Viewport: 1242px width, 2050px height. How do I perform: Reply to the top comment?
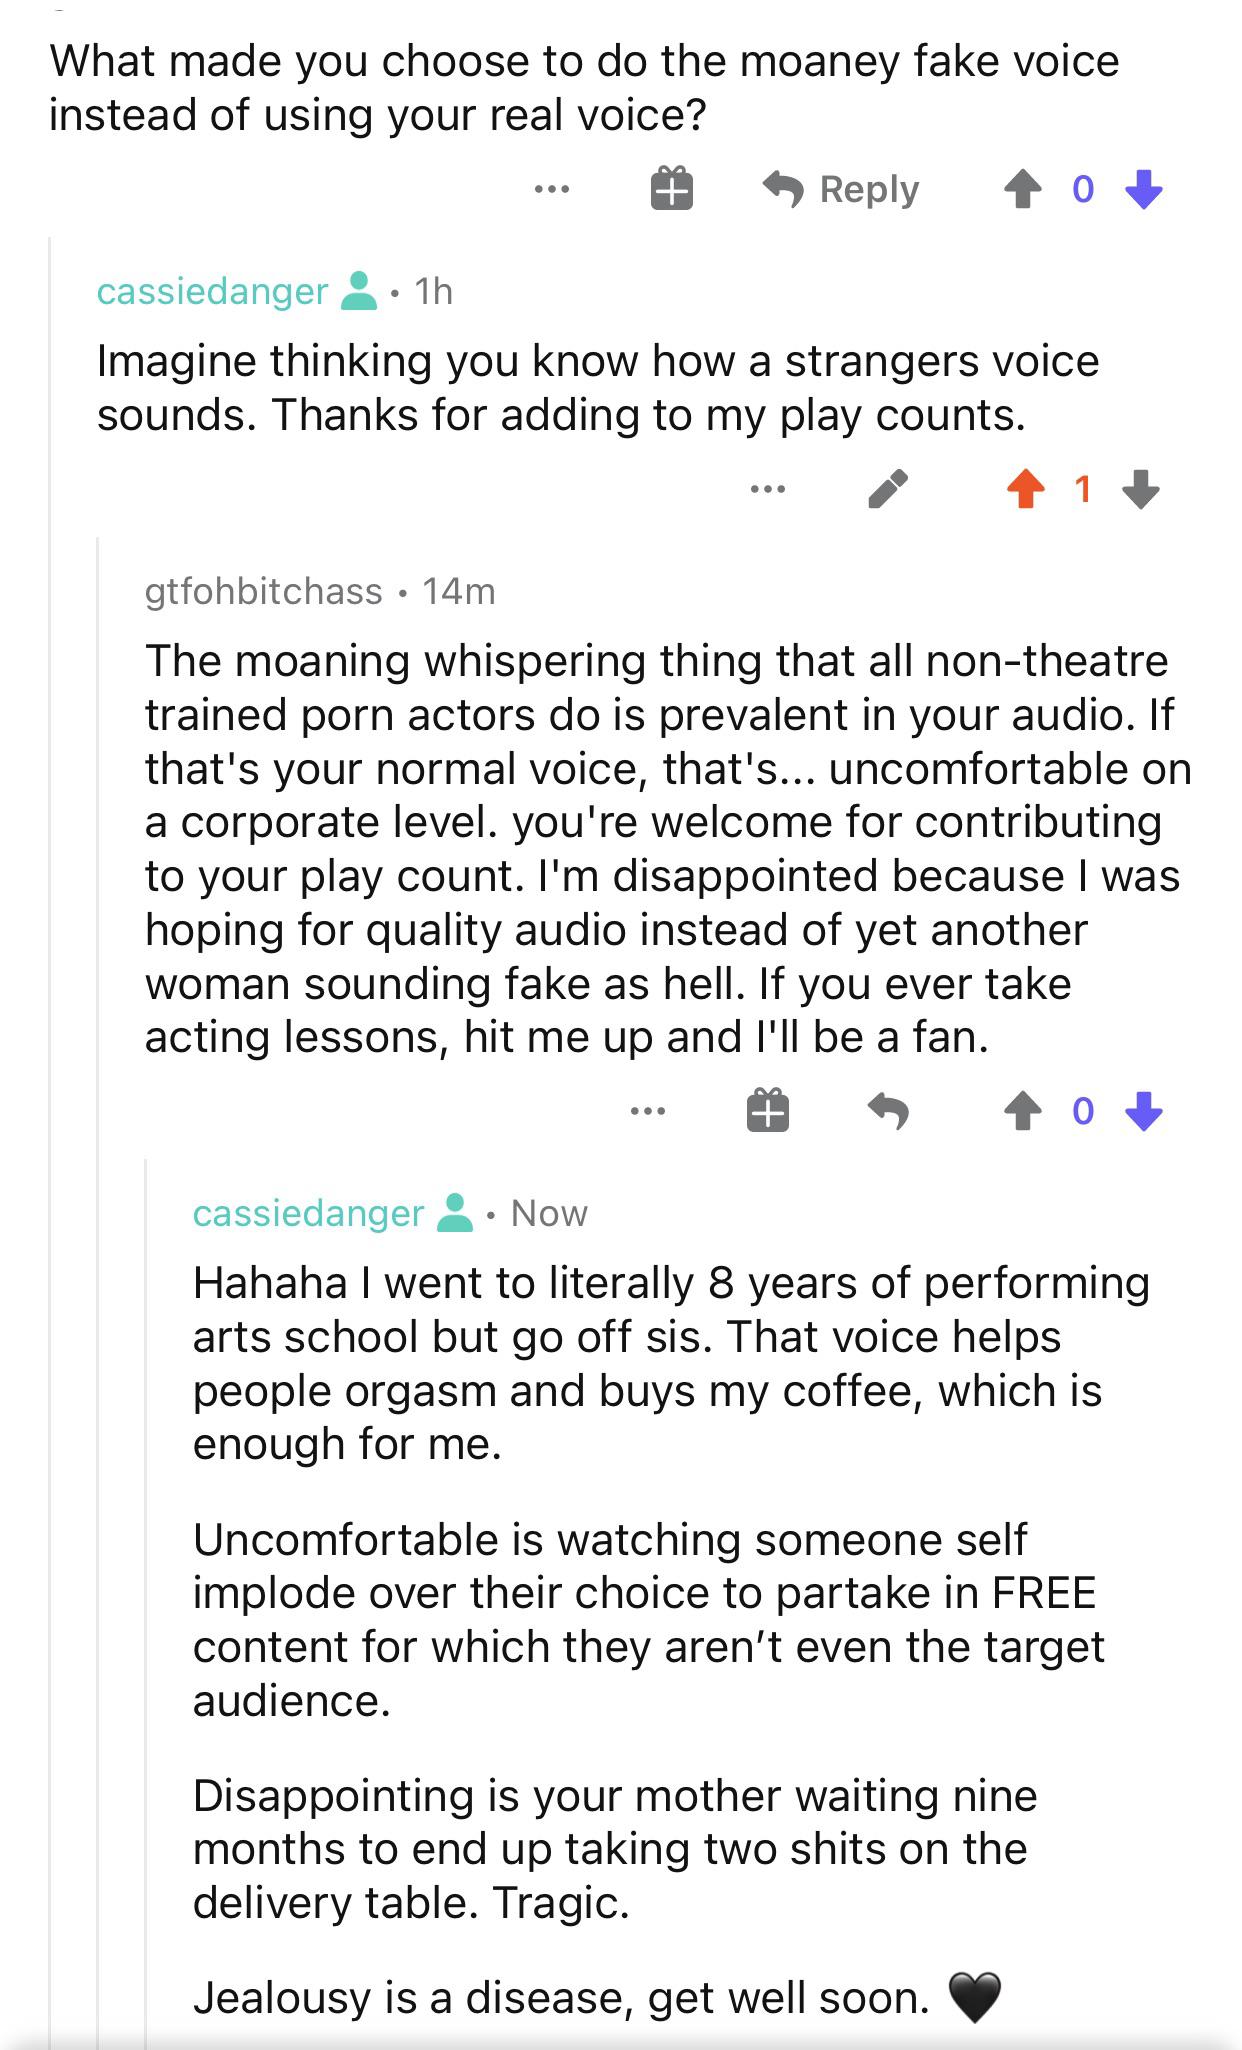click(842, 189)
